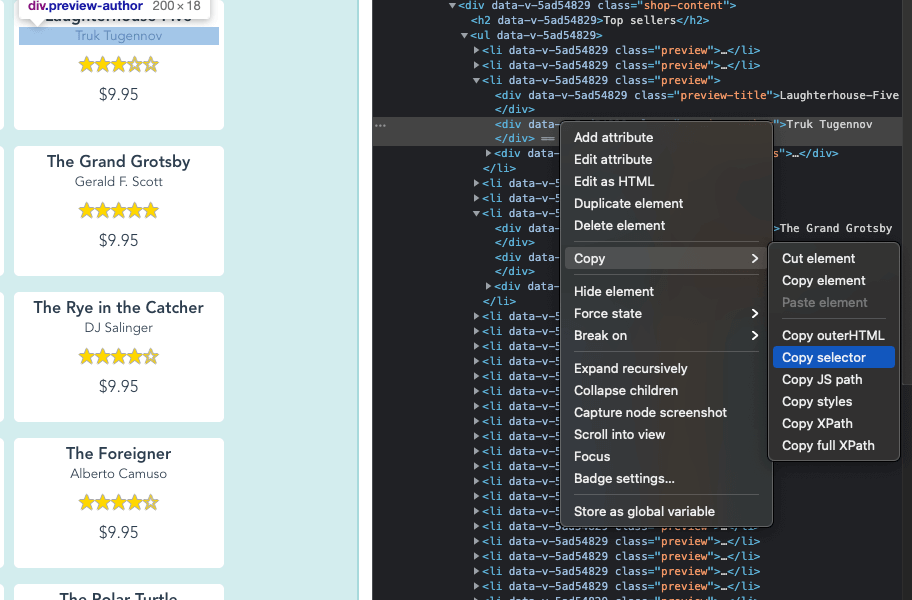Click The Grand Grotsby book title
912x600 pixels.
click(x=119, y=162)
